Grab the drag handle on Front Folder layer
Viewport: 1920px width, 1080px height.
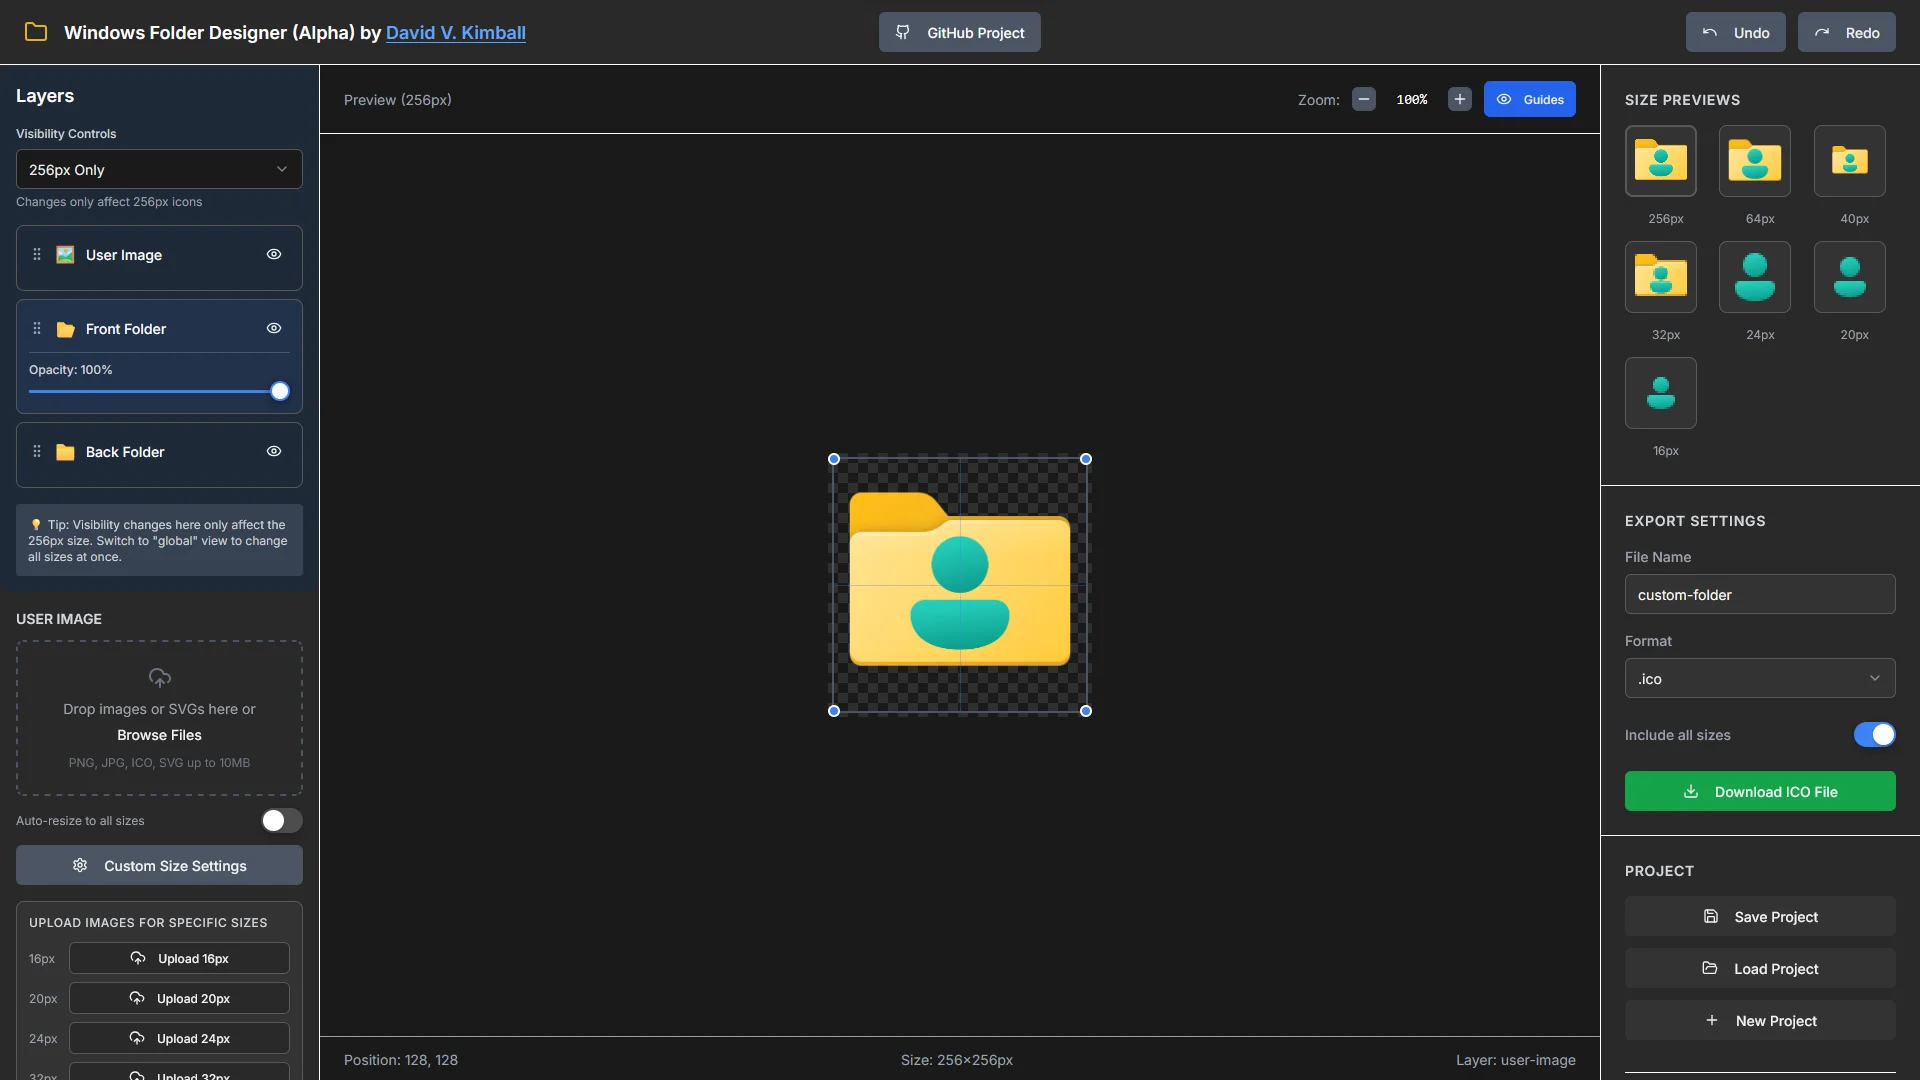pos(37,328)
